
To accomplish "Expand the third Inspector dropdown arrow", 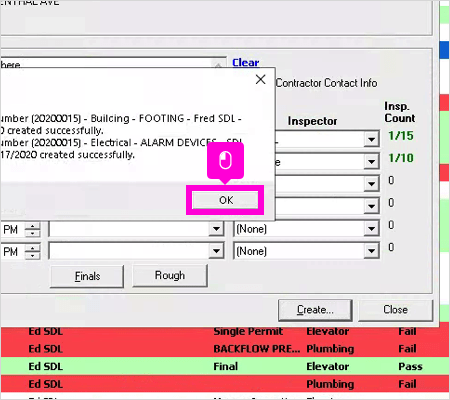I will click(x=372, y=184).
